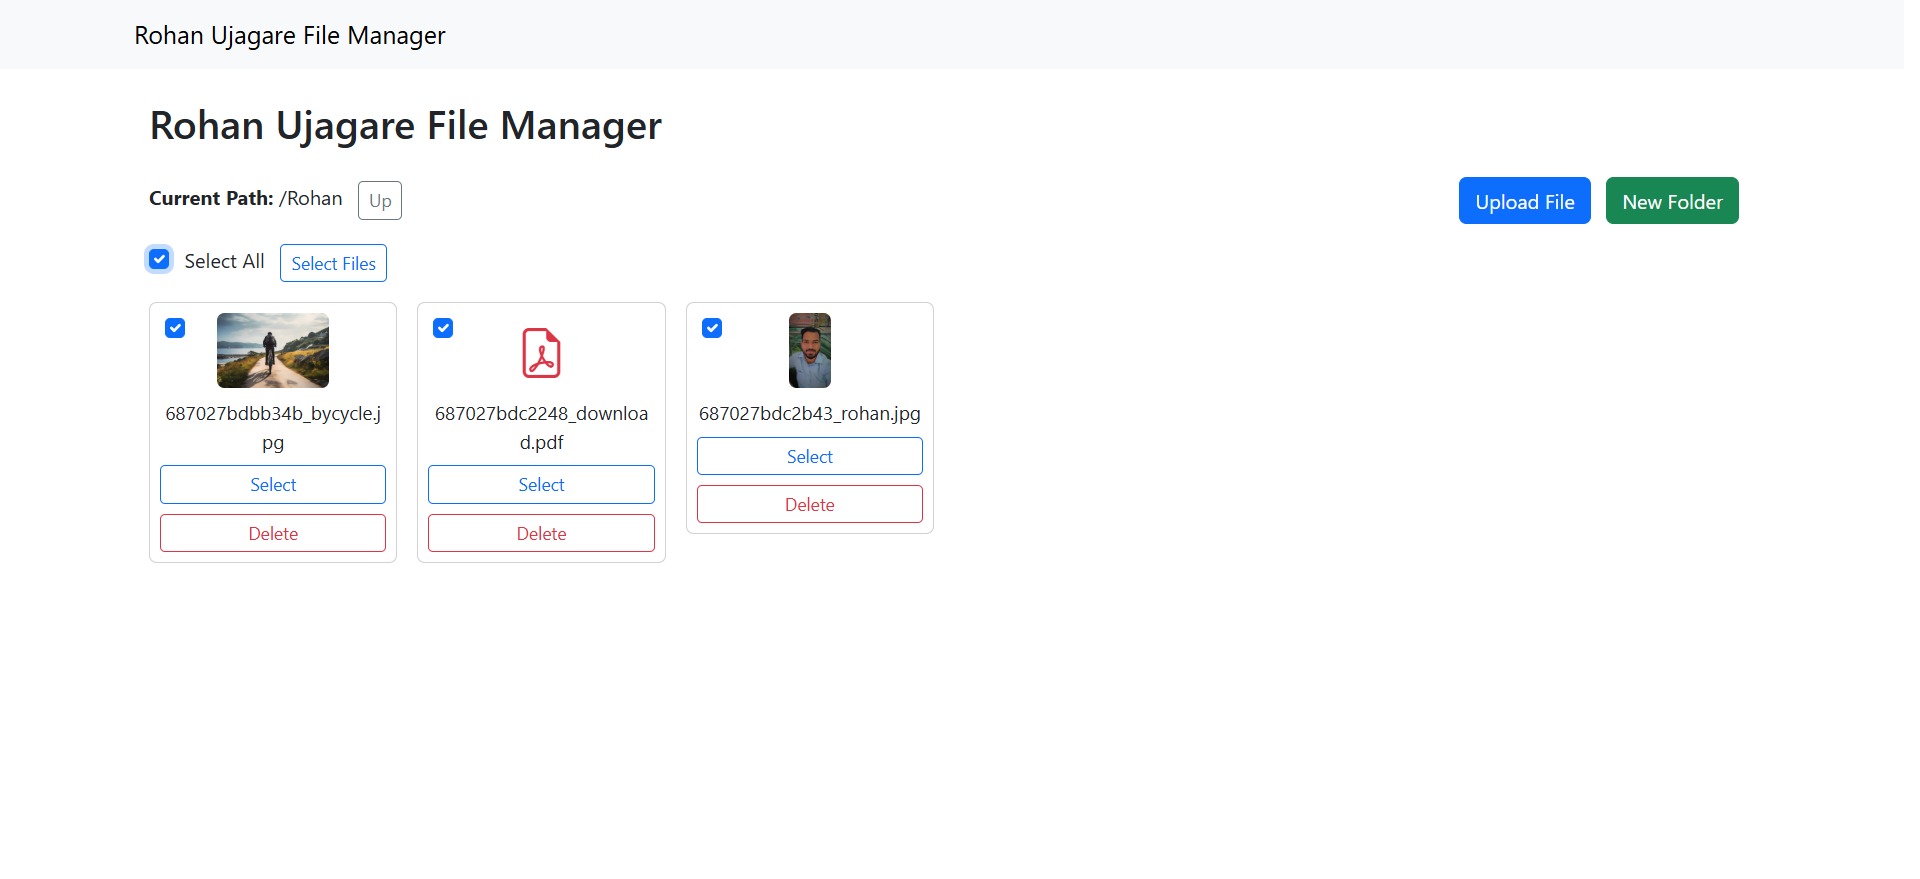Click the PDF file icon
1920x879 pixels.
pyautogui.click(x=541, y=353)
